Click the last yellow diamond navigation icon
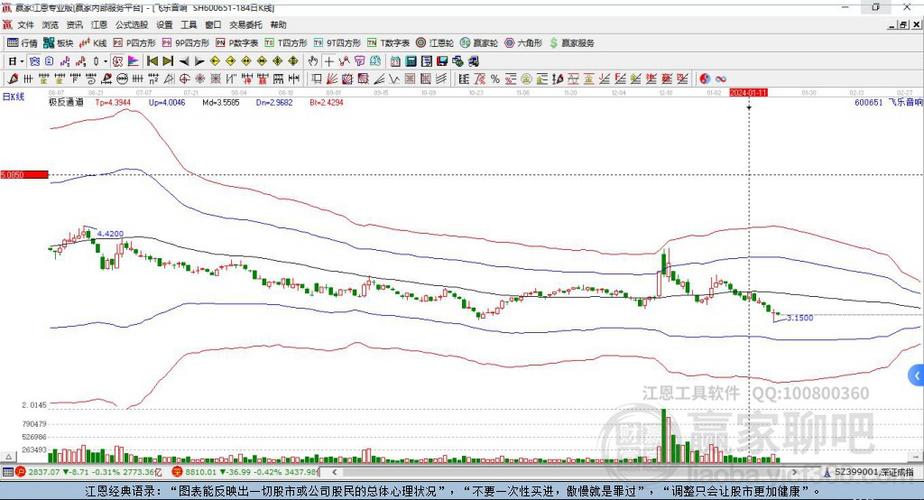 (293, 61)
